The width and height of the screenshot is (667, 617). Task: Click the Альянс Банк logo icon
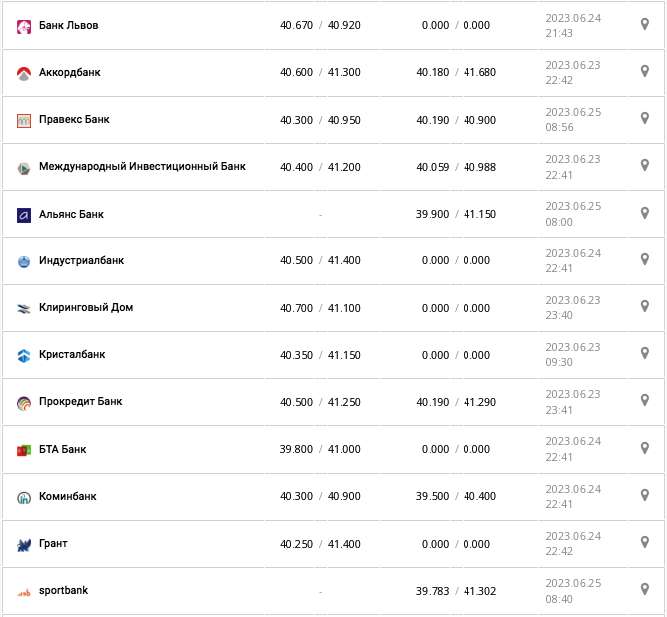click(x=25, y=215)
